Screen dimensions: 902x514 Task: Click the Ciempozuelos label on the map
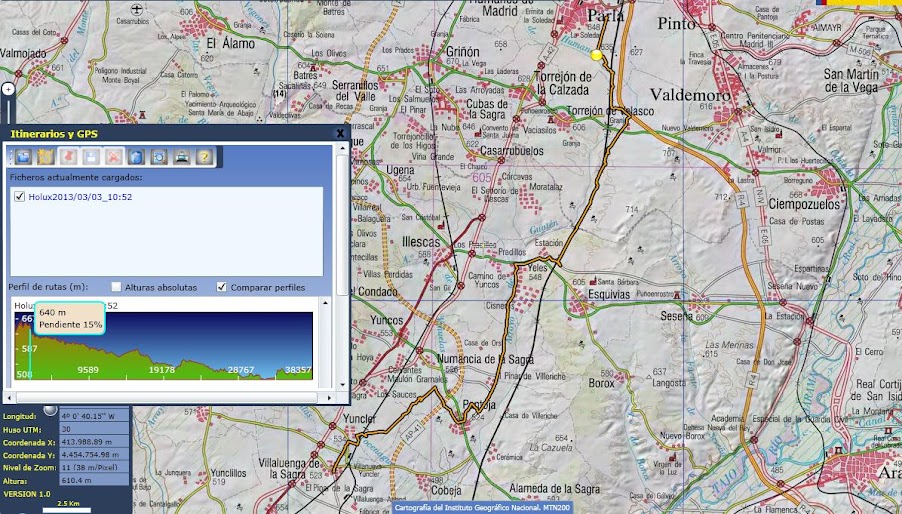tap(804, 204)
